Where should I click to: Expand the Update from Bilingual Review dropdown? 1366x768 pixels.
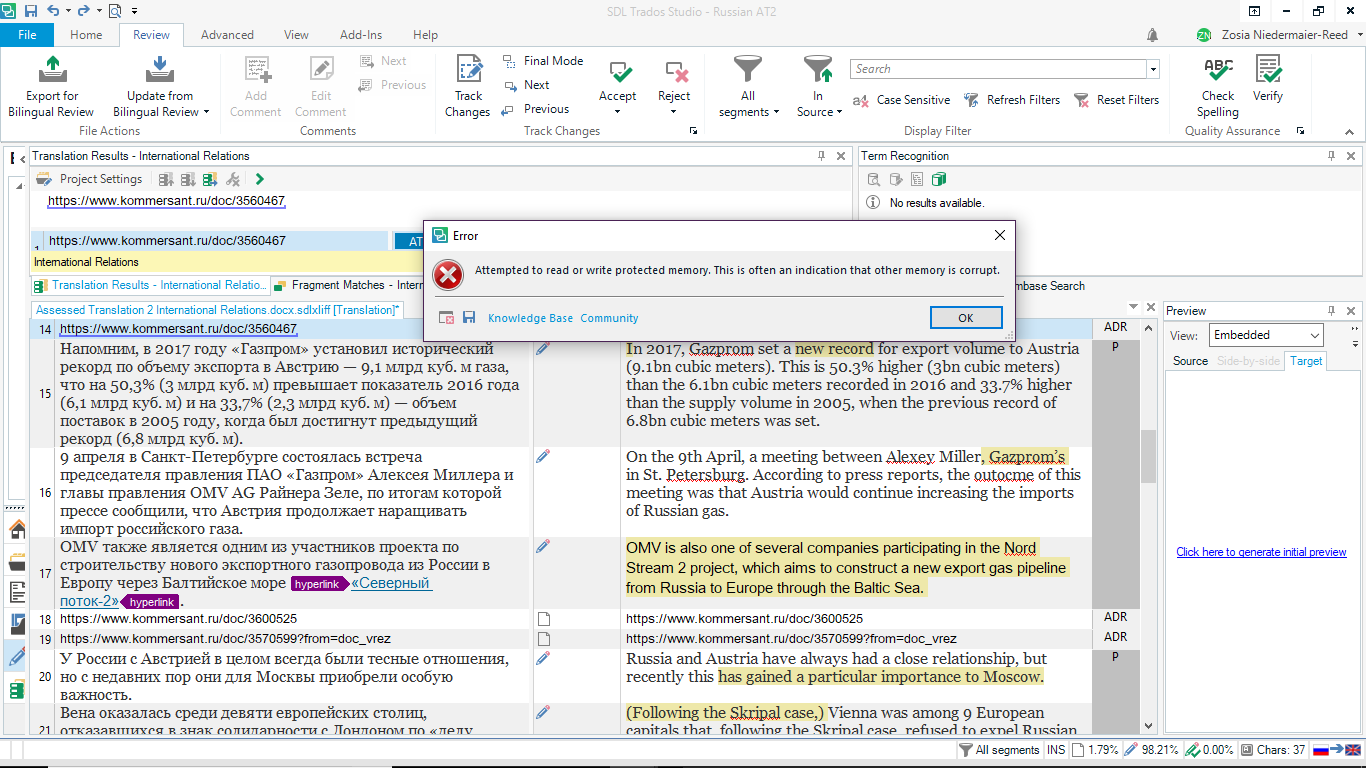206,112
